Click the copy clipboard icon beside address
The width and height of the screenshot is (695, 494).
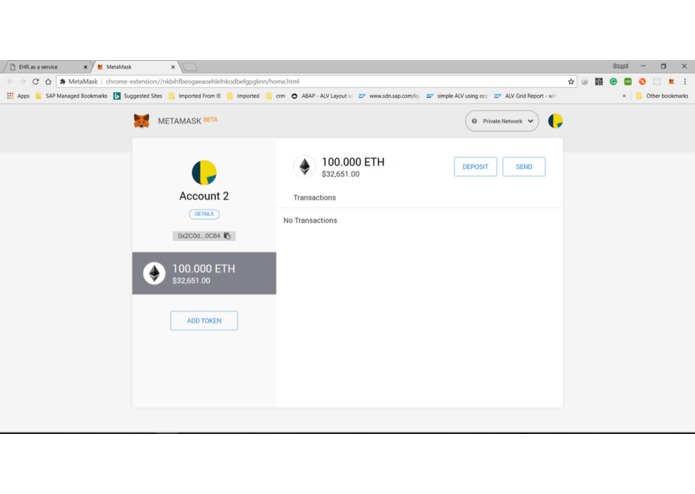[x=227, y=236]
